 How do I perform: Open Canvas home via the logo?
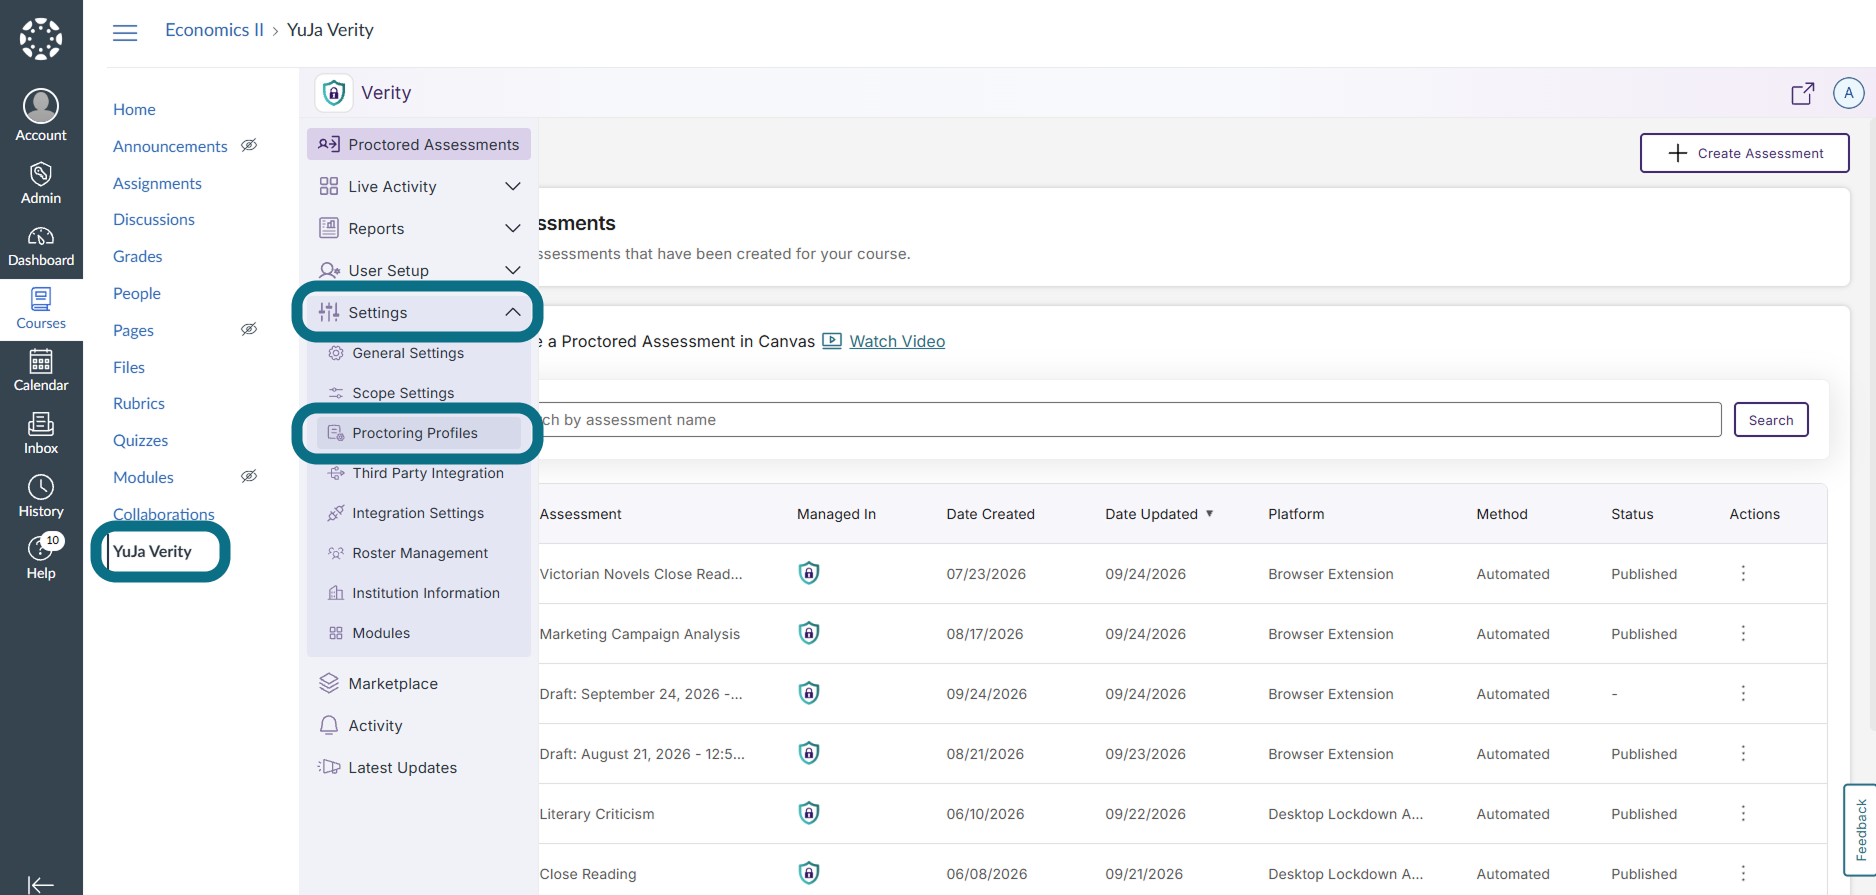[x=41, y=39]
